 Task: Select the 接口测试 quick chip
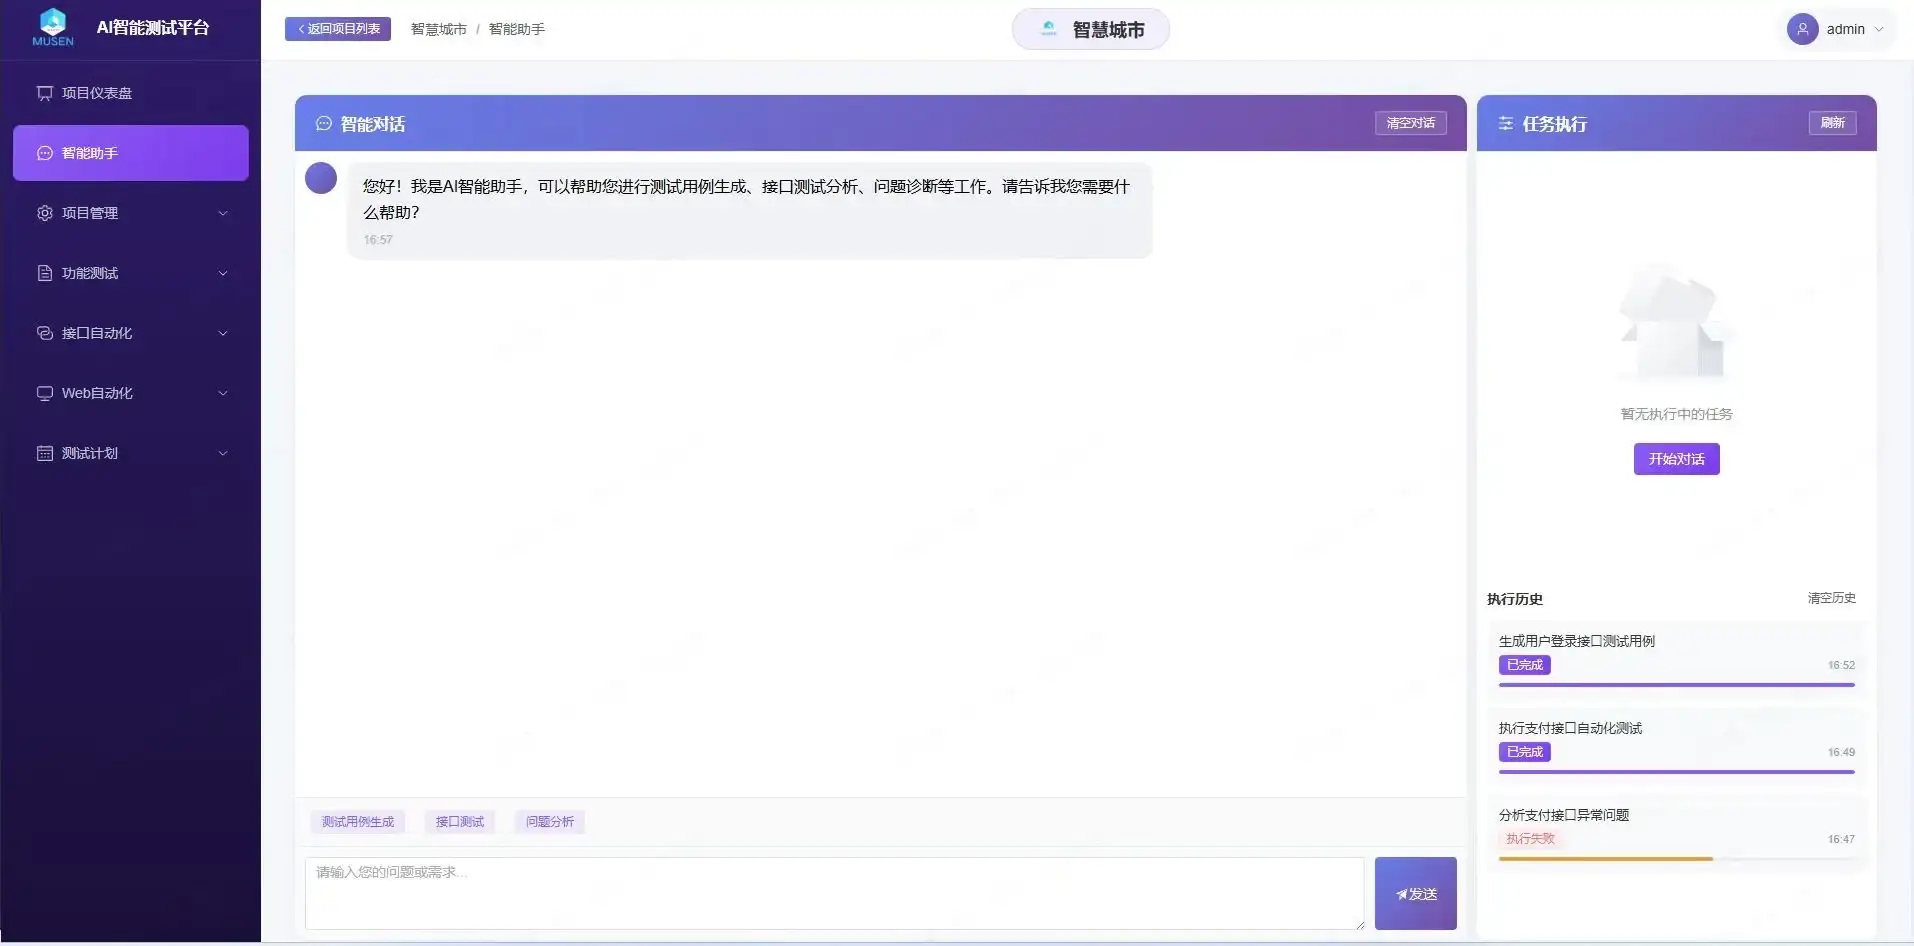458,821
